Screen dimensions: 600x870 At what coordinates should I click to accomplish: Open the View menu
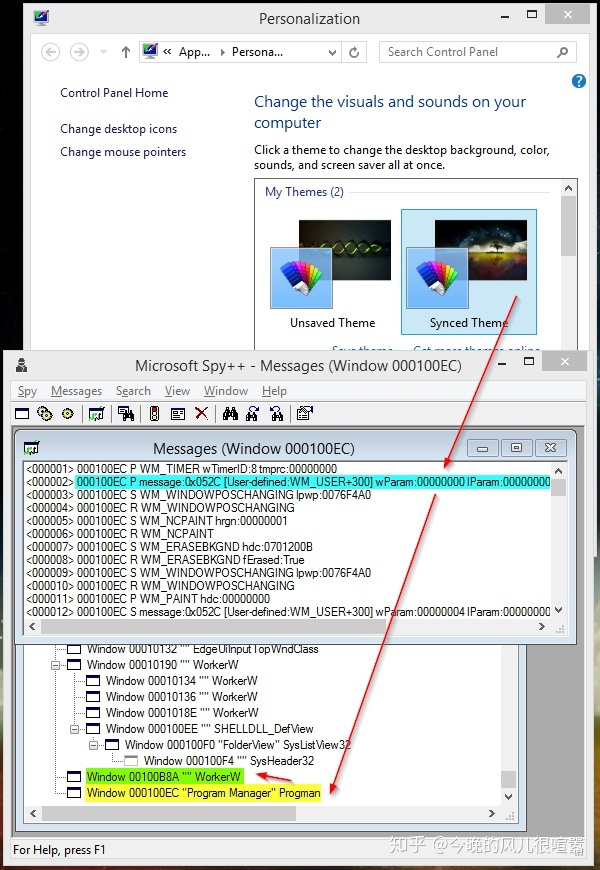[177, 391]
